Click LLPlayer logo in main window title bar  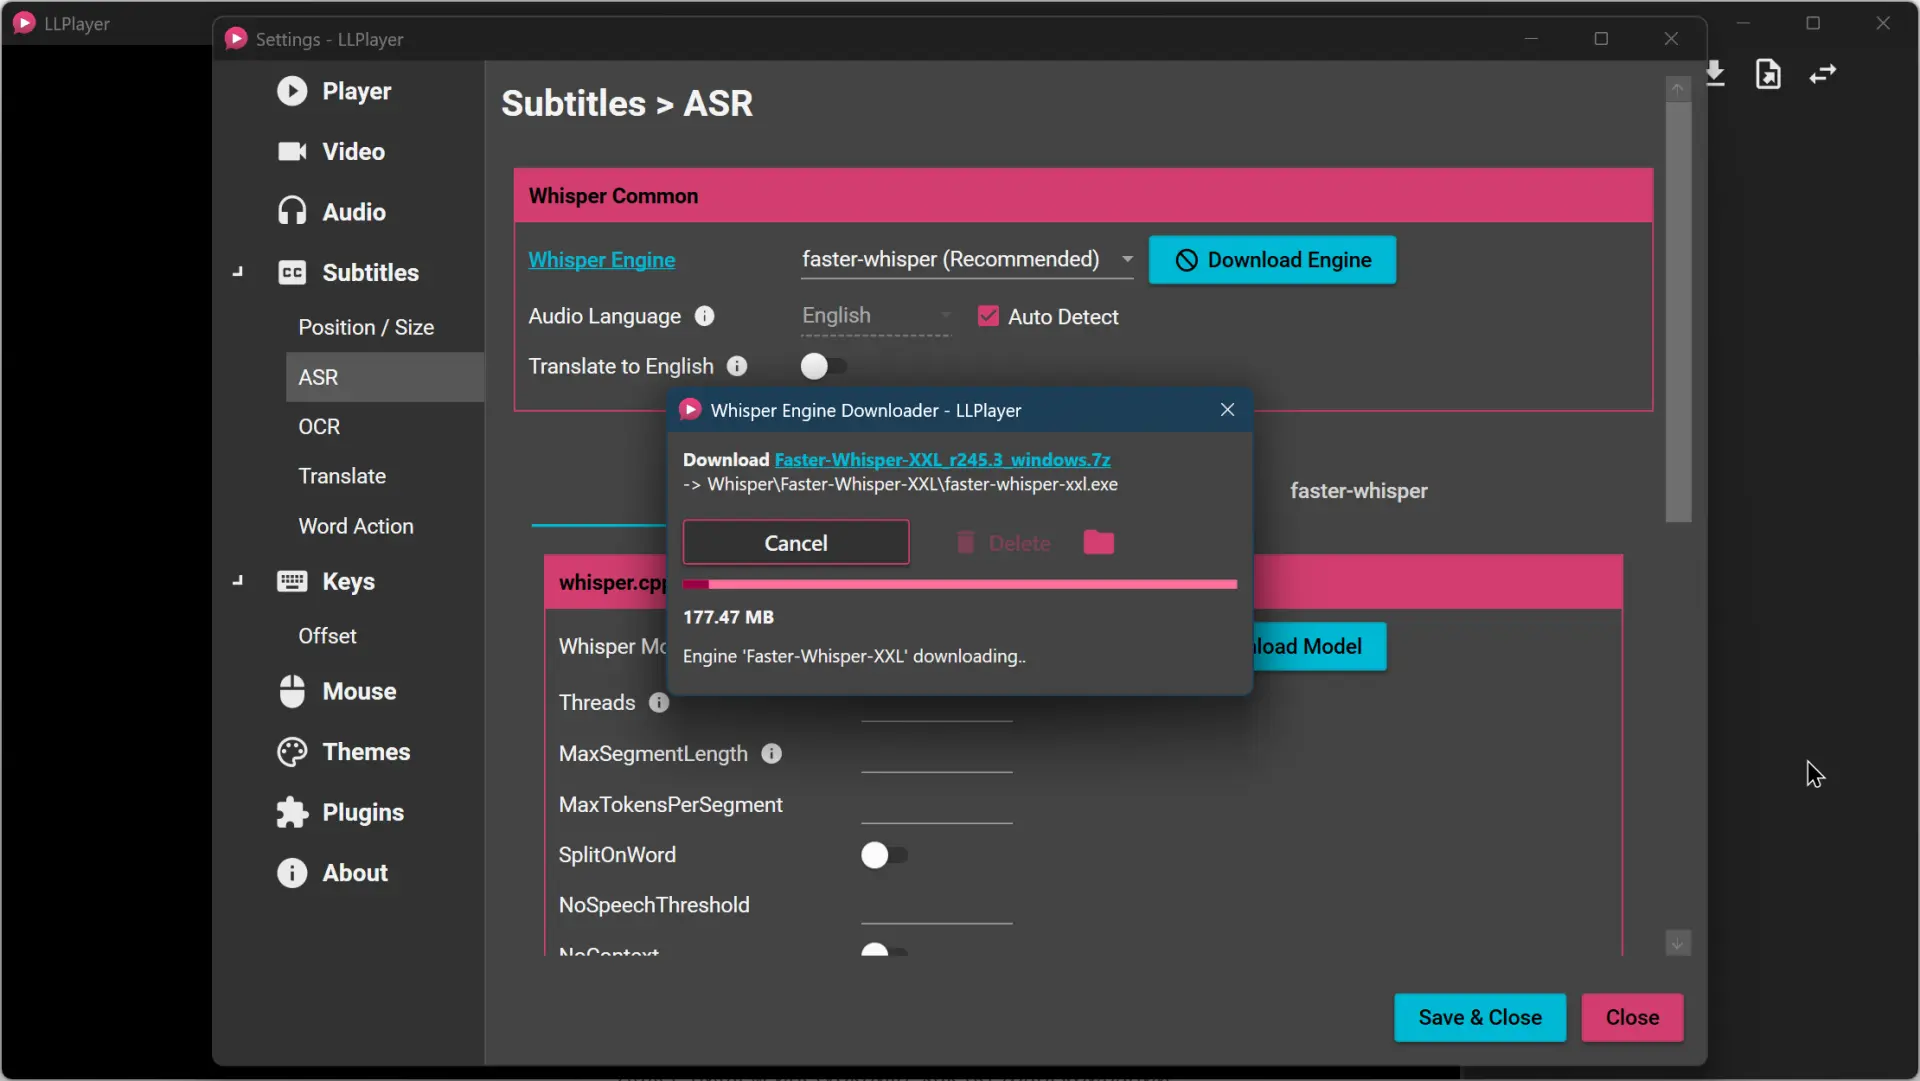(24, 23)
